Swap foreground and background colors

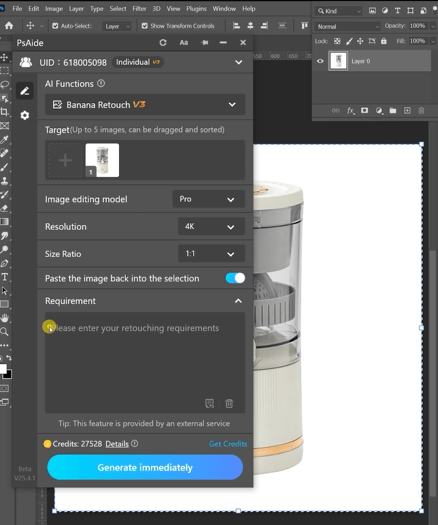pos(9,358)
